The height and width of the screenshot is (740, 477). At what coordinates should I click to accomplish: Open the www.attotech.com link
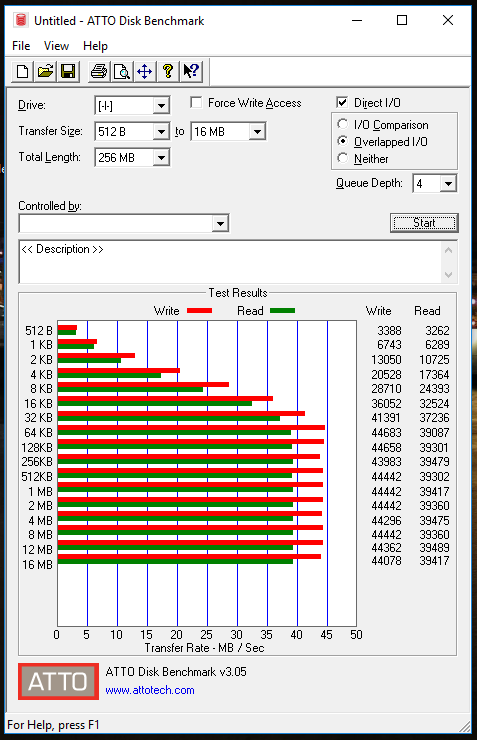[x=150, y=690]
